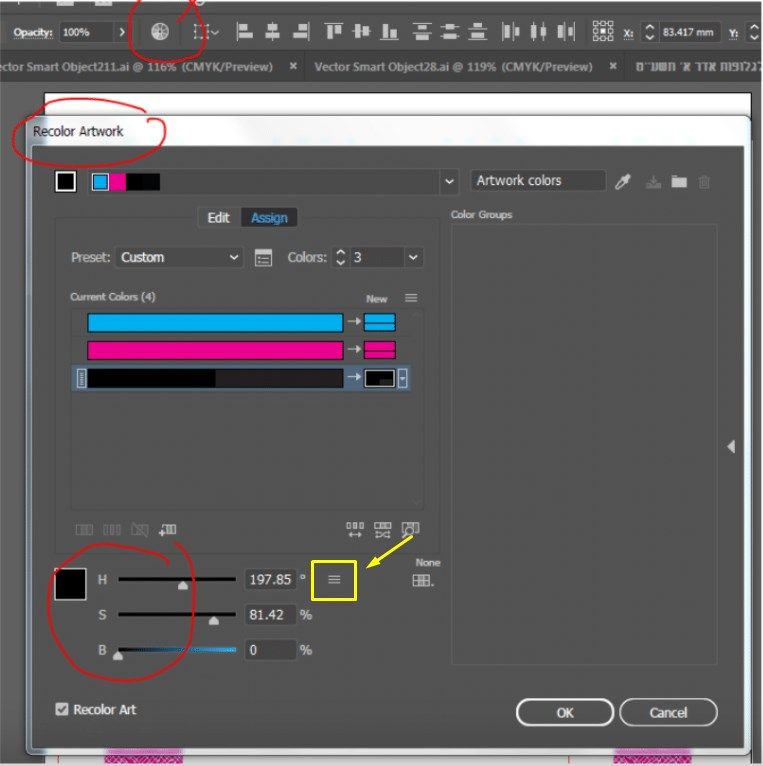Set the reference point grid locator

[603, 31]
